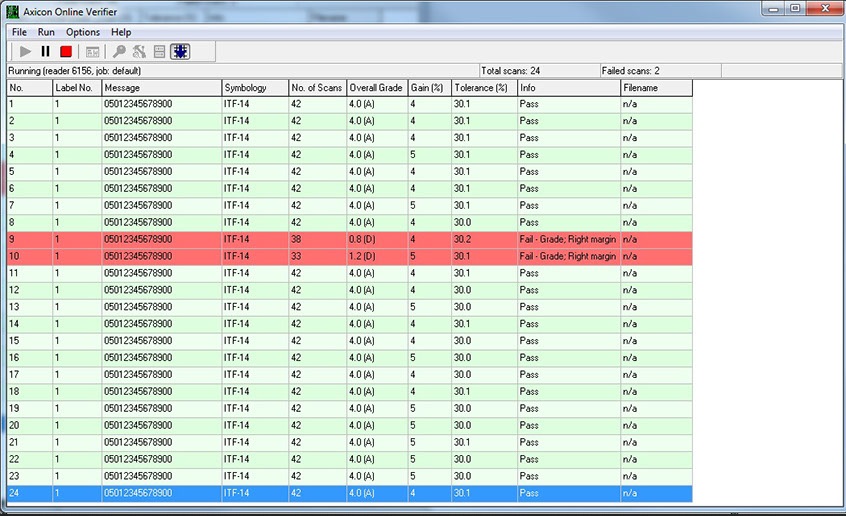Select row number 1 in the No. column
846x516 pixels.
[x=30, y=104]
